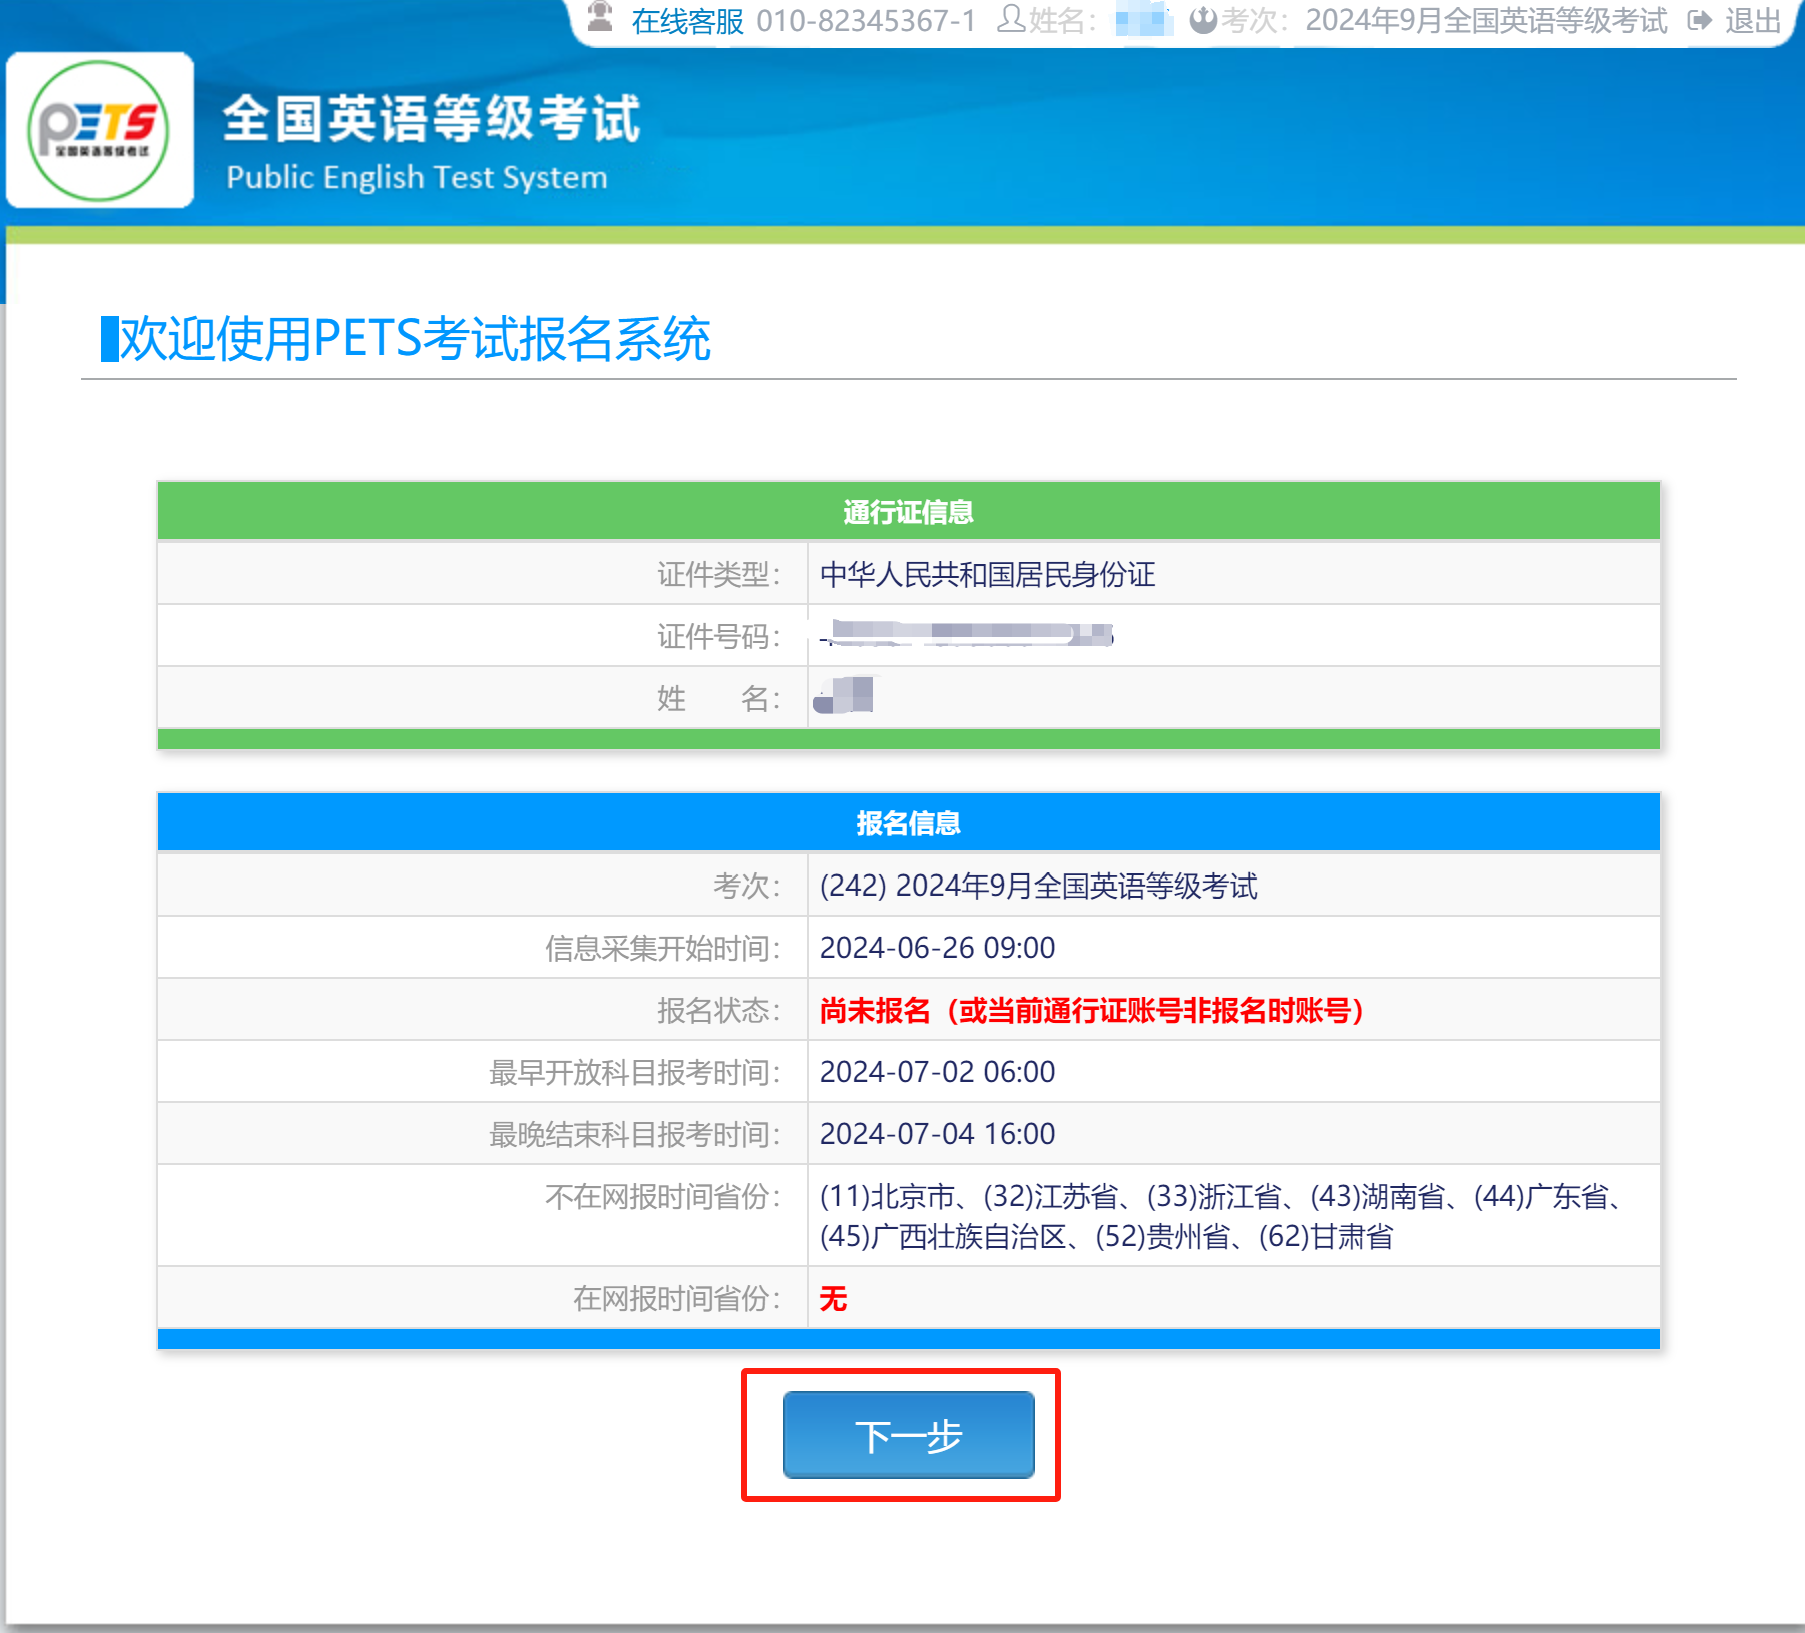Click the customer service phone number 010-82345367-1

click(x=865, y=21)
